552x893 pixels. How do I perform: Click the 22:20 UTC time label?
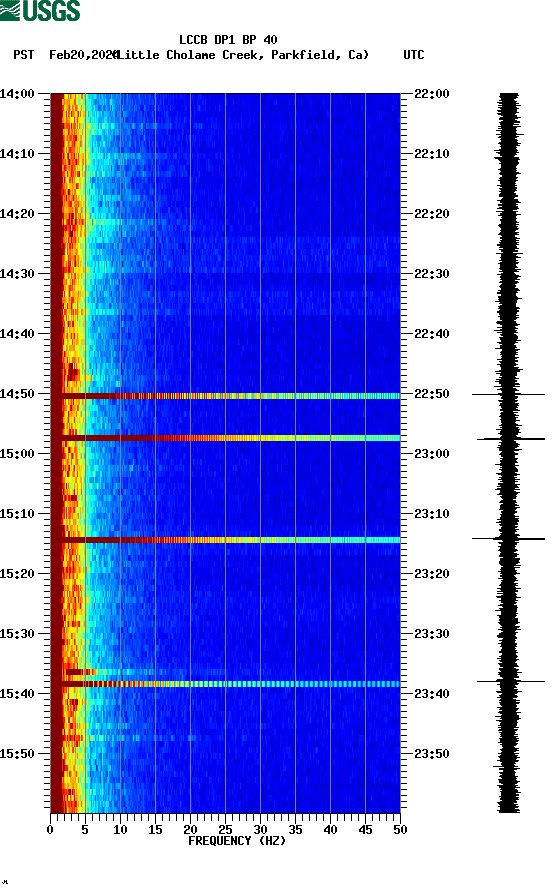(x=432, y=214)
